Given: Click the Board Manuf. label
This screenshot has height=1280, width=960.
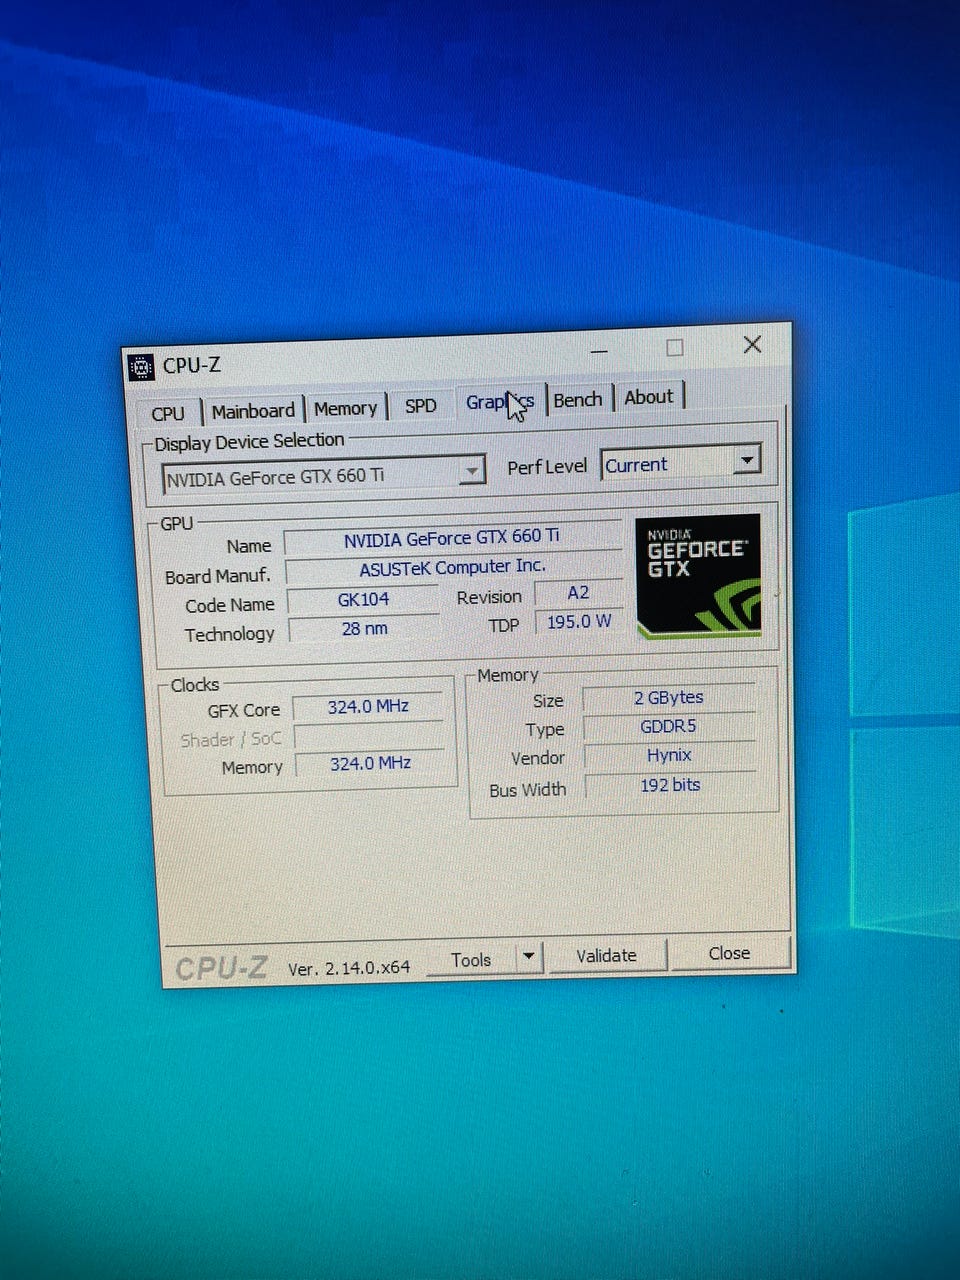Looking at the screenshot, I should tap(218, 576).
